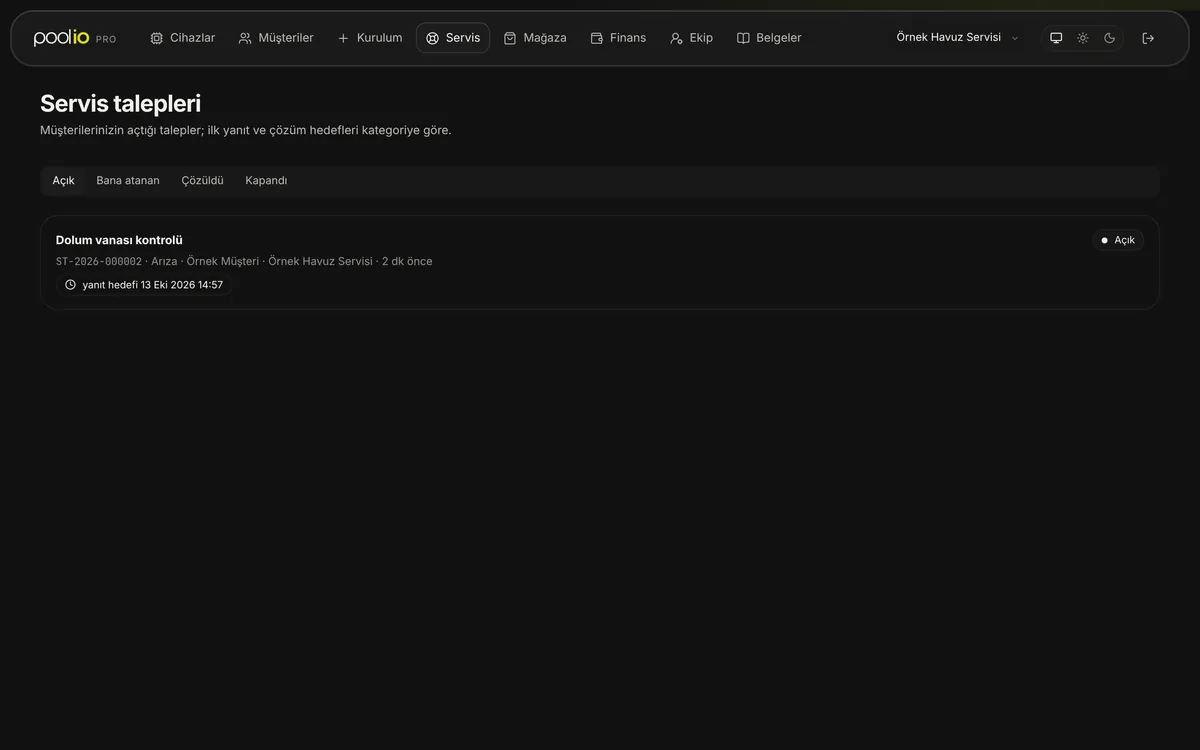Switch to Bana atanan tab
1200x750 pixels.
coord(128,181)
